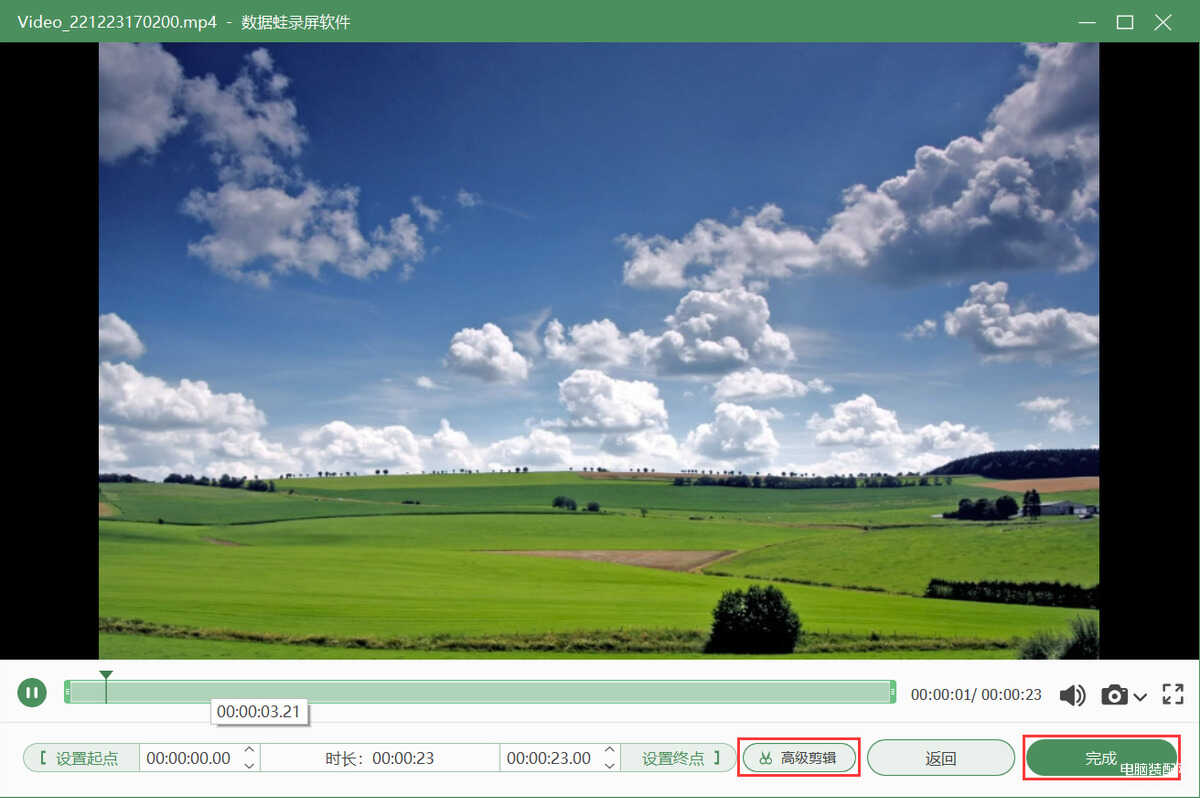Enter fullscreen mode
Image resolution: width=1200 pixels, height=798 pixels.
pyautogui.click(x=1173, y=694)
